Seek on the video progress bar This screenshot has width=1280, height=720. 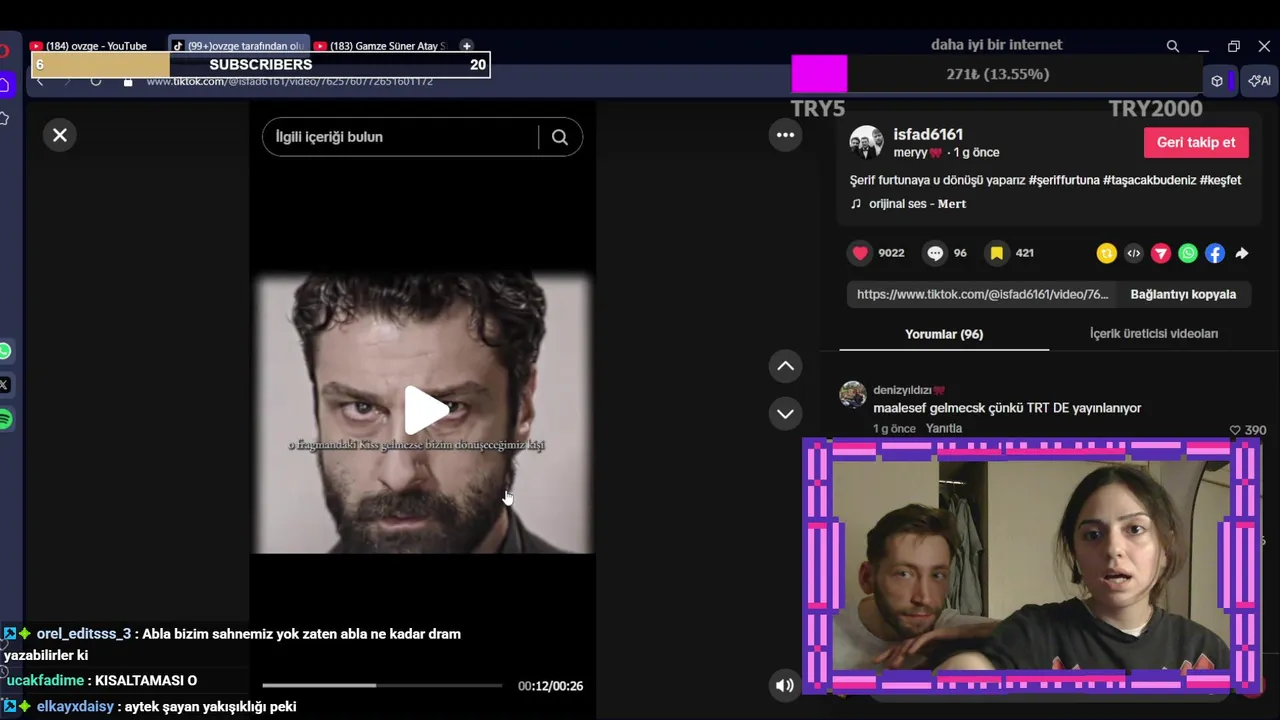(382, 685)
